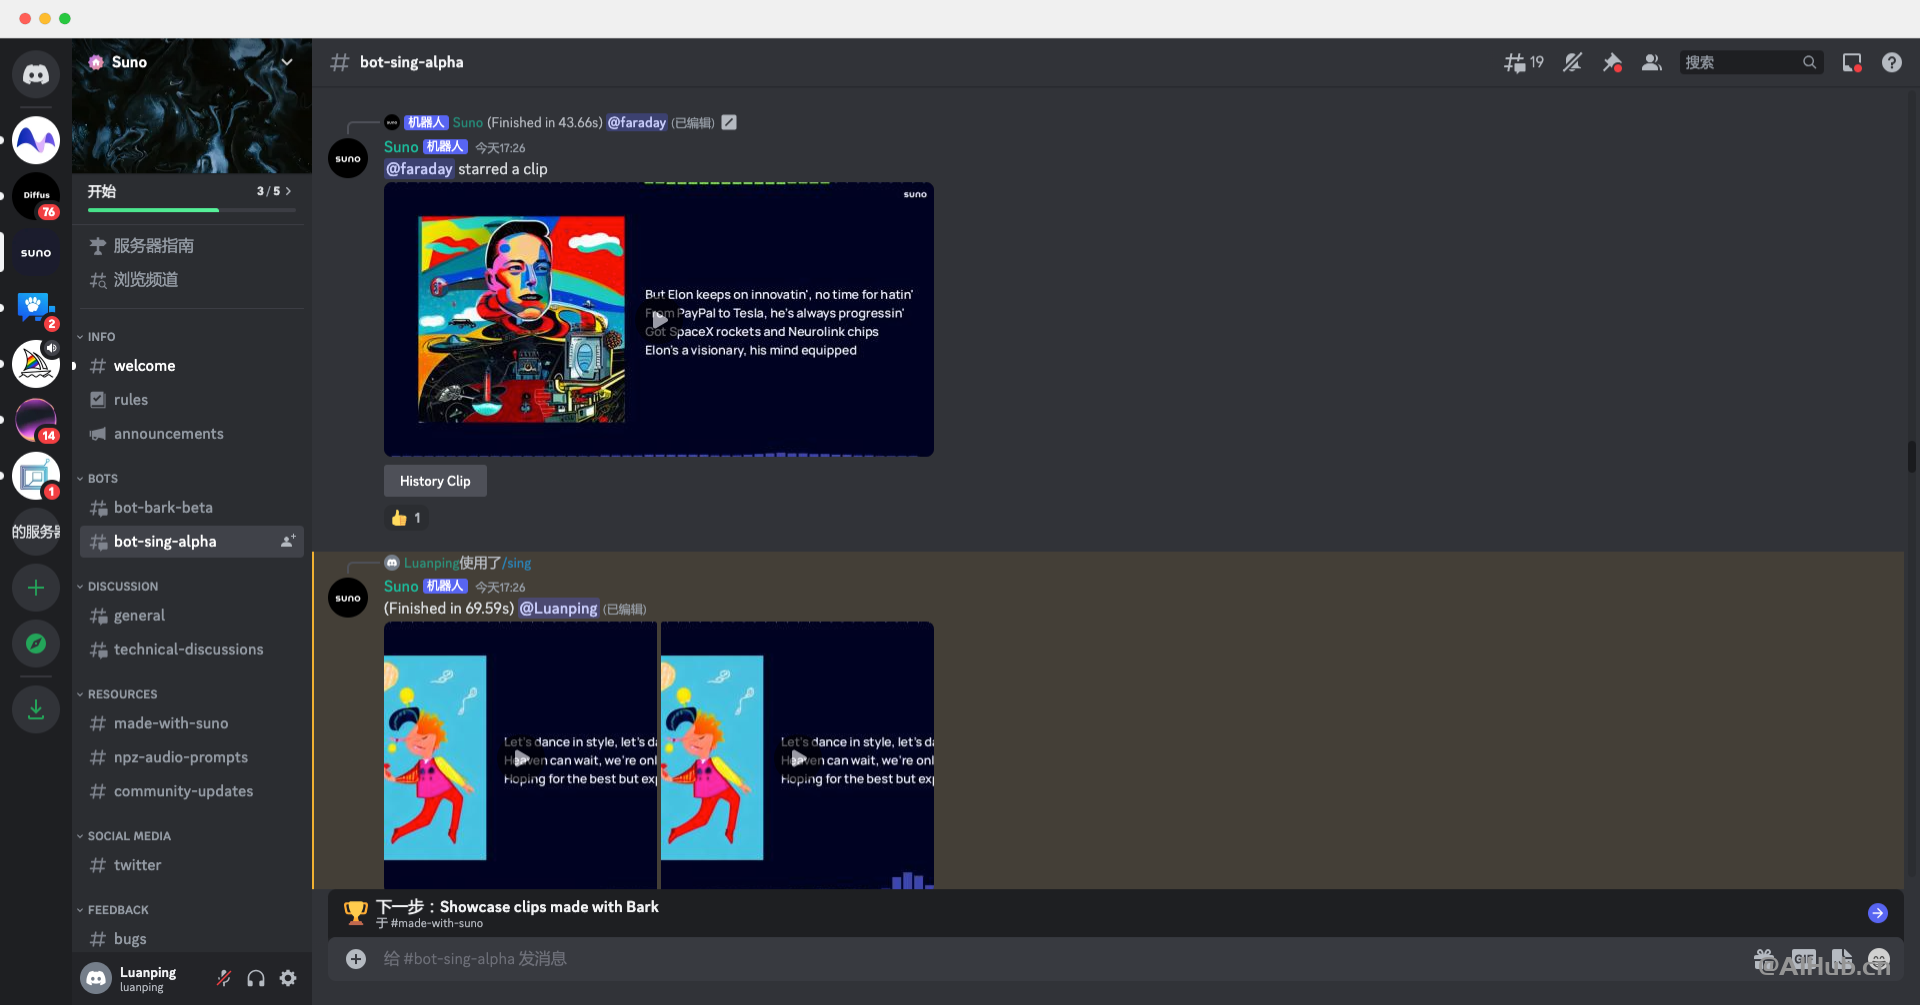The width and height of the screenshot is (1920, 1005).
Task: Open explore discoverable servers compass
Action: click(x=36, y=644)
